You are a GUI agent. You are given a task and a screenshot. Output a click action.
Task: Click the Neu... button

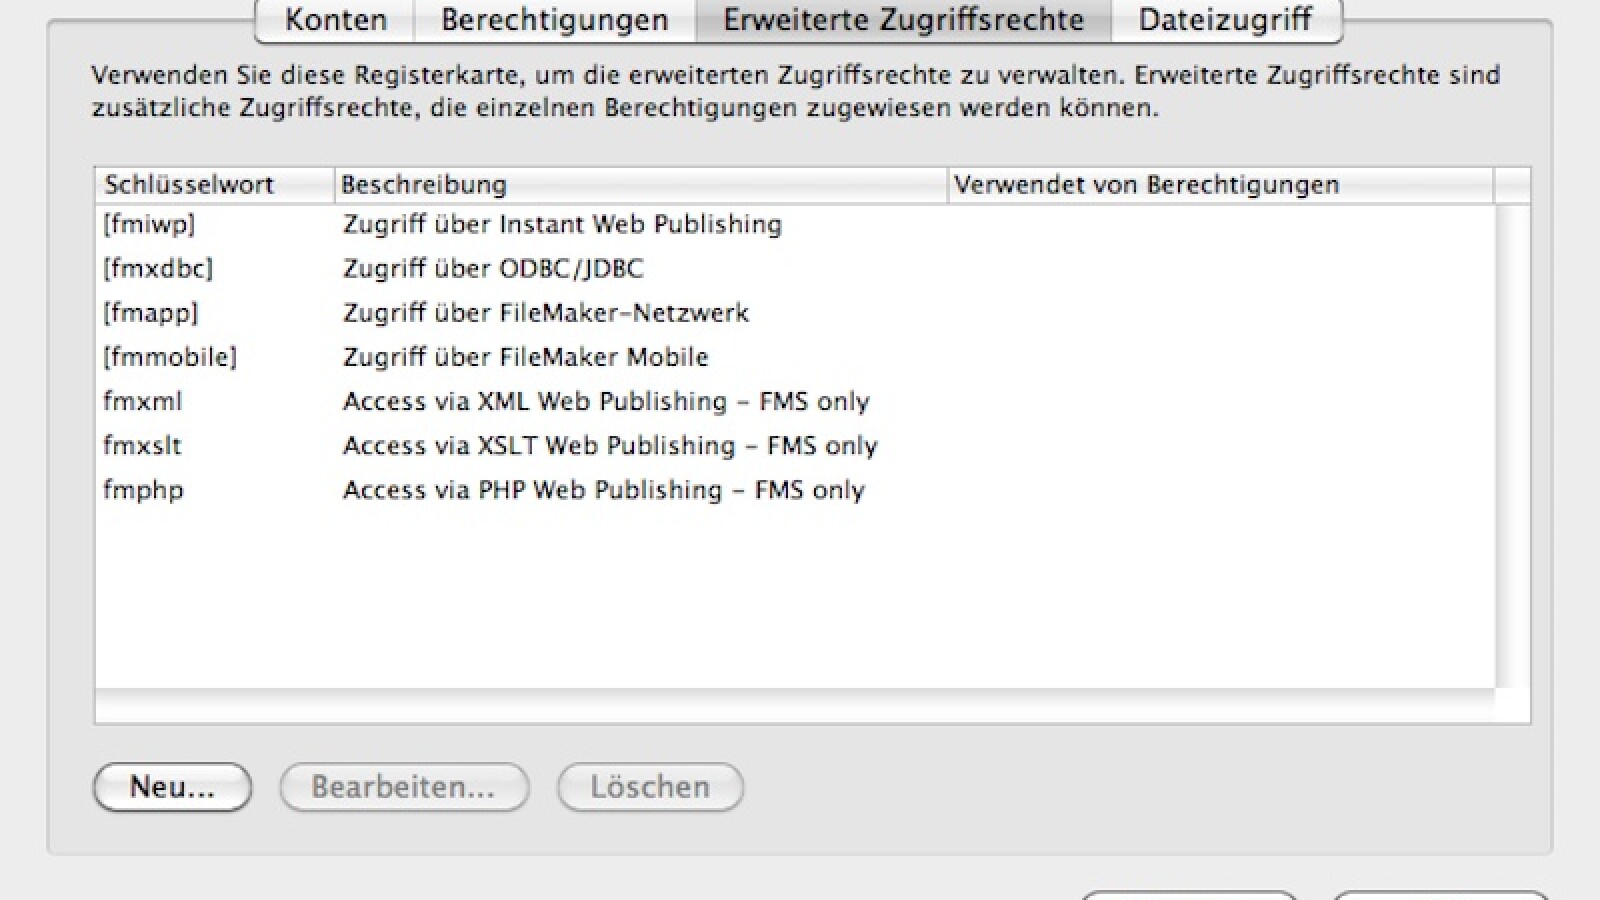tap(171, 787)
